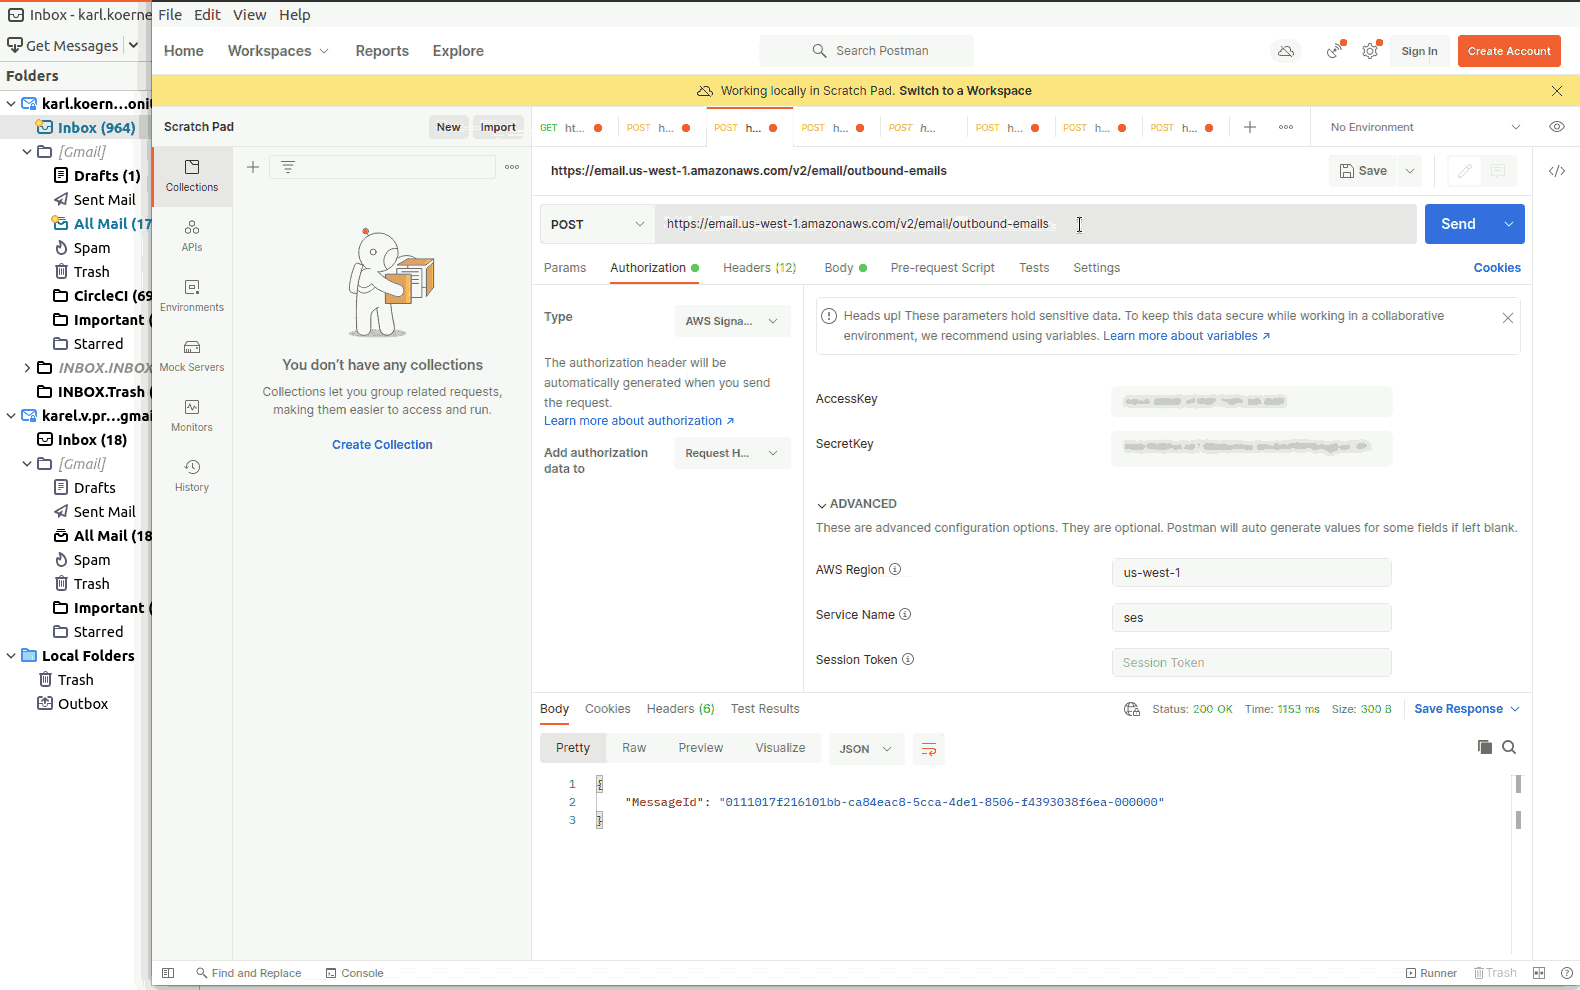The height and width of the screenshot is (990, 1580).
Task: Open the Runner in status bar
Action: click(1431, 973)
